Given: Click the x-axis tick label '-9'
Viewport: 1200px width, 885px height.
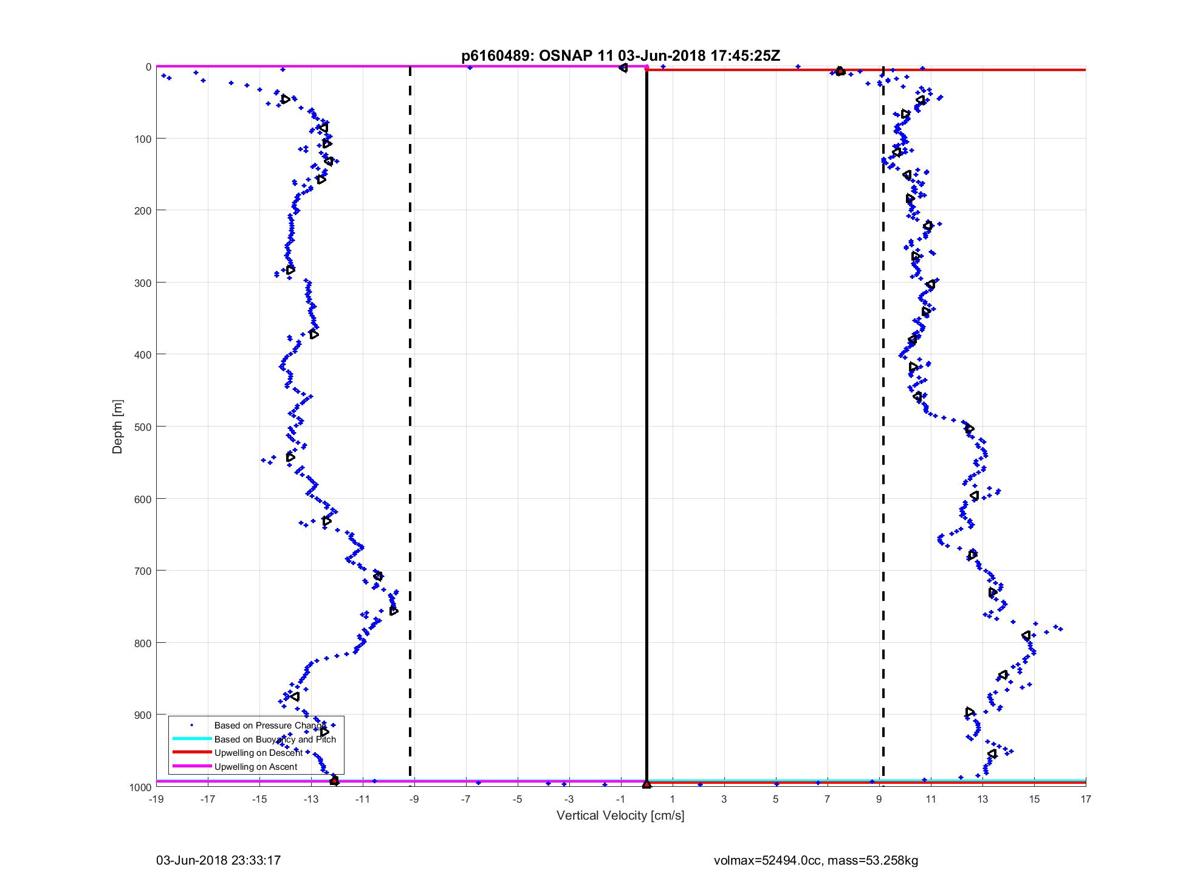Looking at the screenshot, I should coord(414,799).
